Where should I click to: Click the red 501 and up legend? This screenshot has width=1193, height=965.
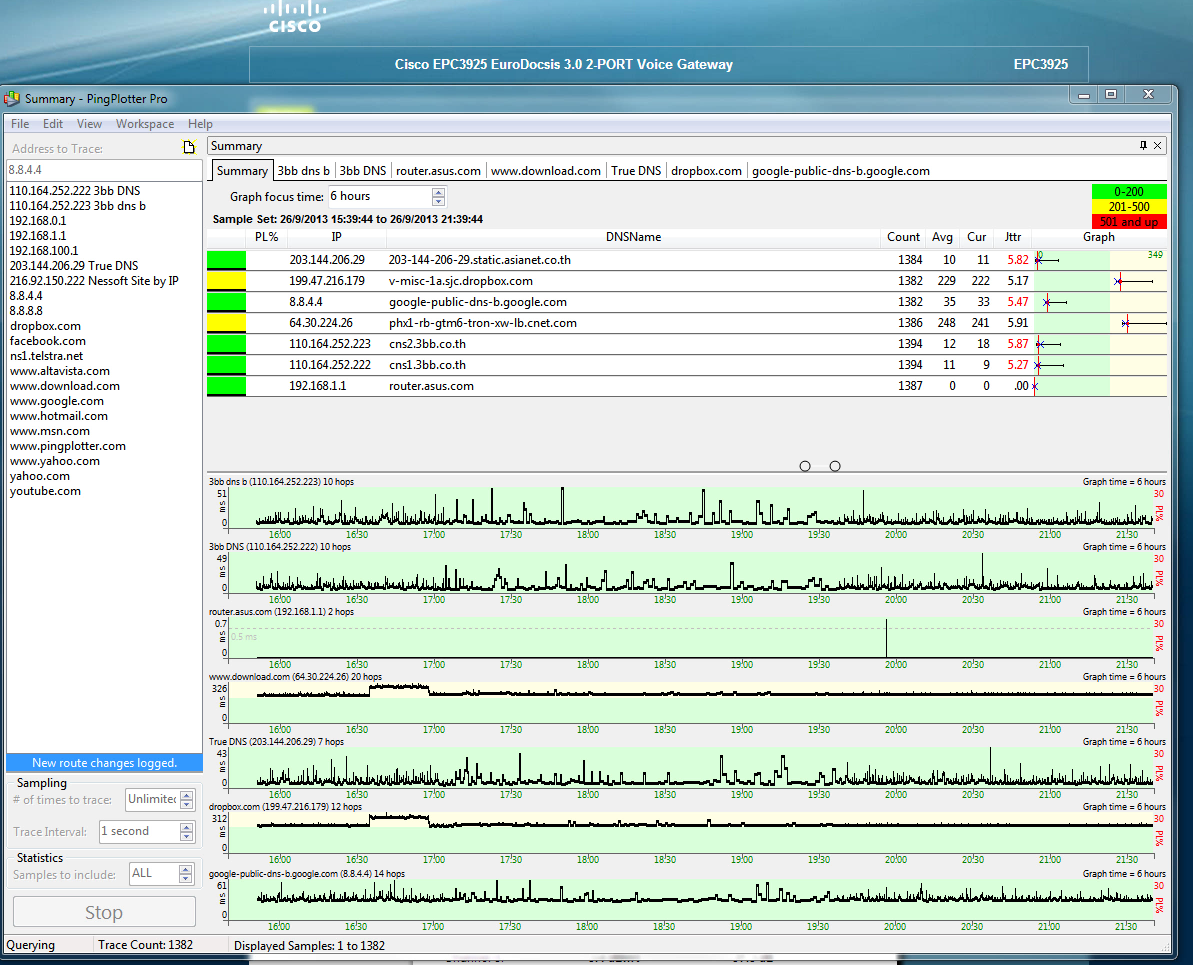point(1129,222)
